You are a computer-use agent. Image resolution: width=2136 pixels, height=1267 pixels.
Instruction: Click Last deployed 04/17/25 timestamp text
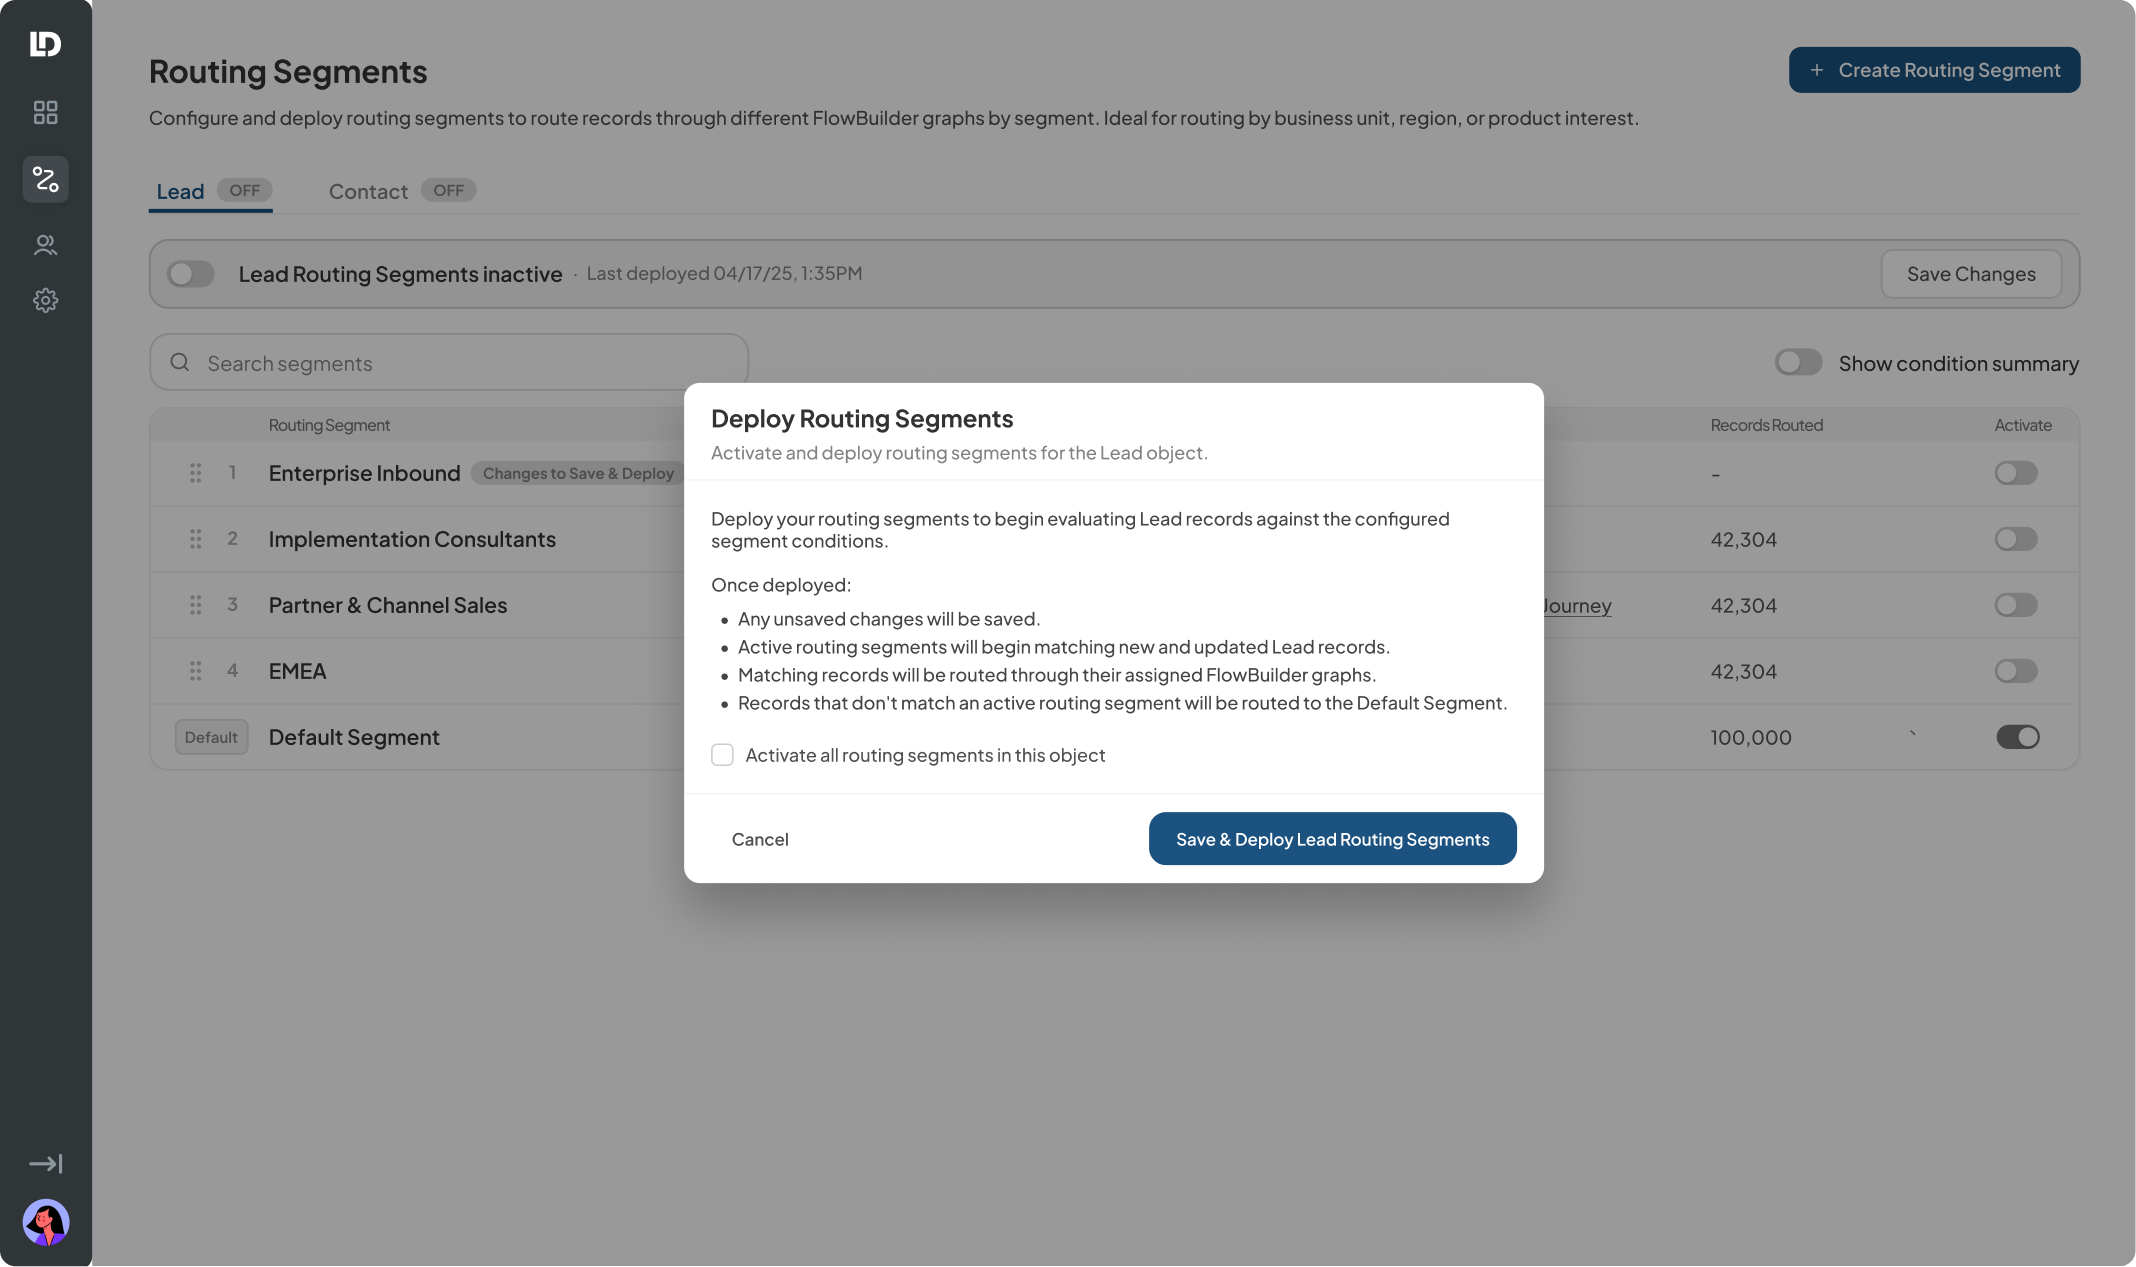724,273
